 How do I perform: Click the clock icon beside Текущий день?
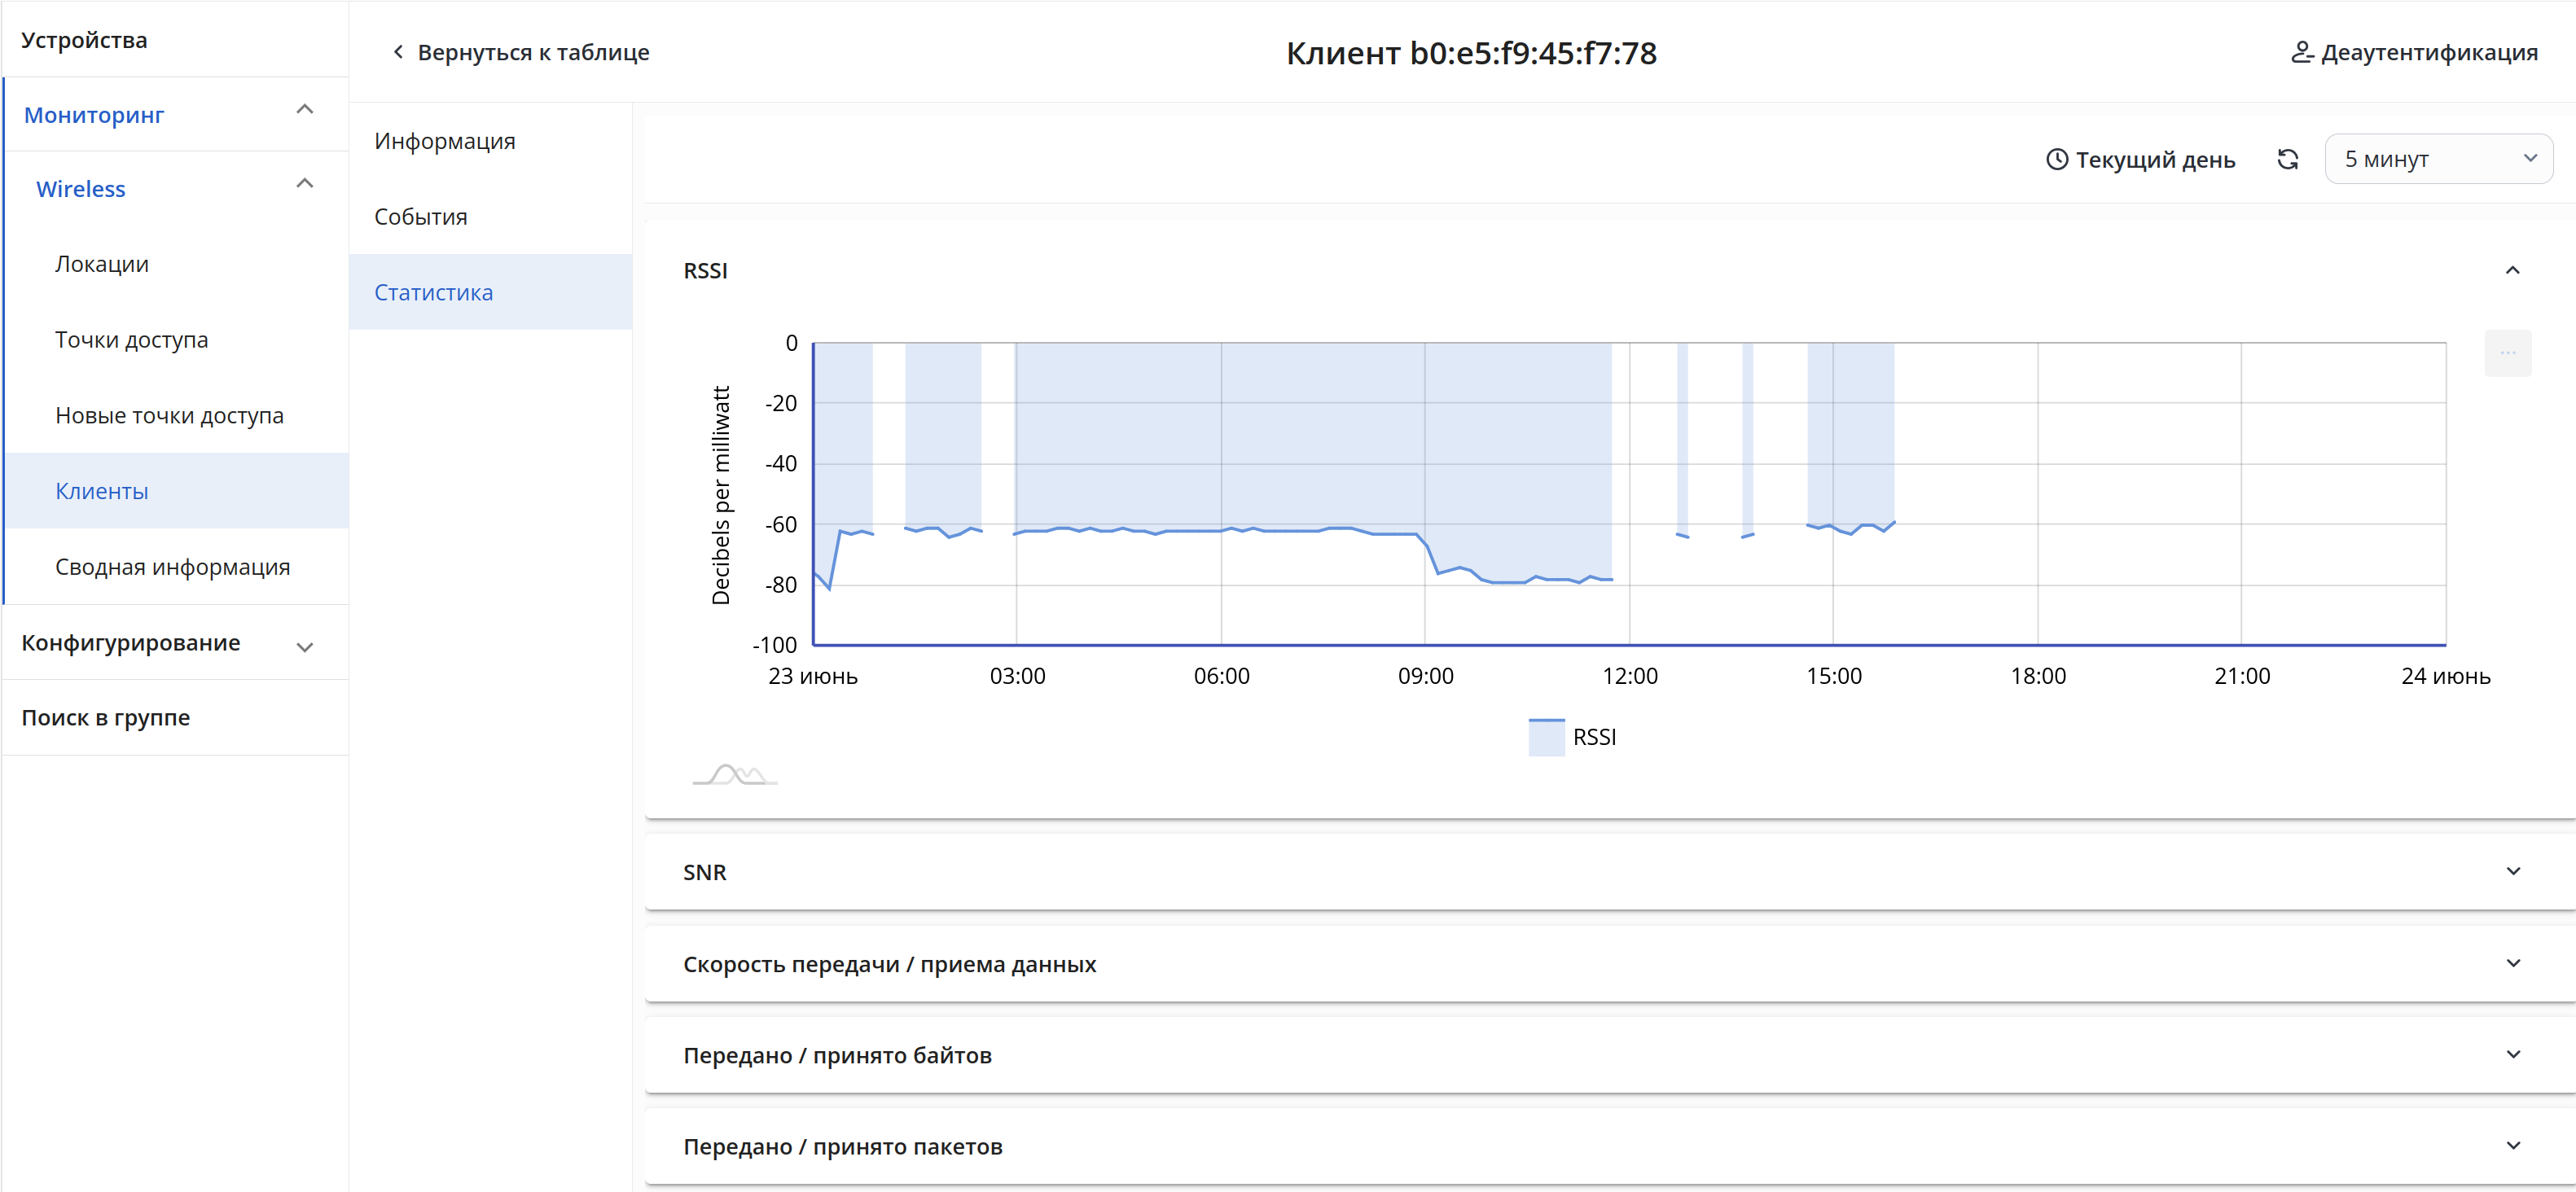(x=2056, y=159)
